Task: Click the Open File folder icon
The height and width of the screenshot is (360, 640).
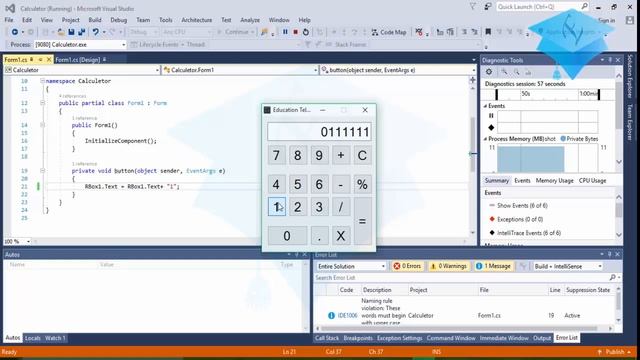Action: coord(61,32)
